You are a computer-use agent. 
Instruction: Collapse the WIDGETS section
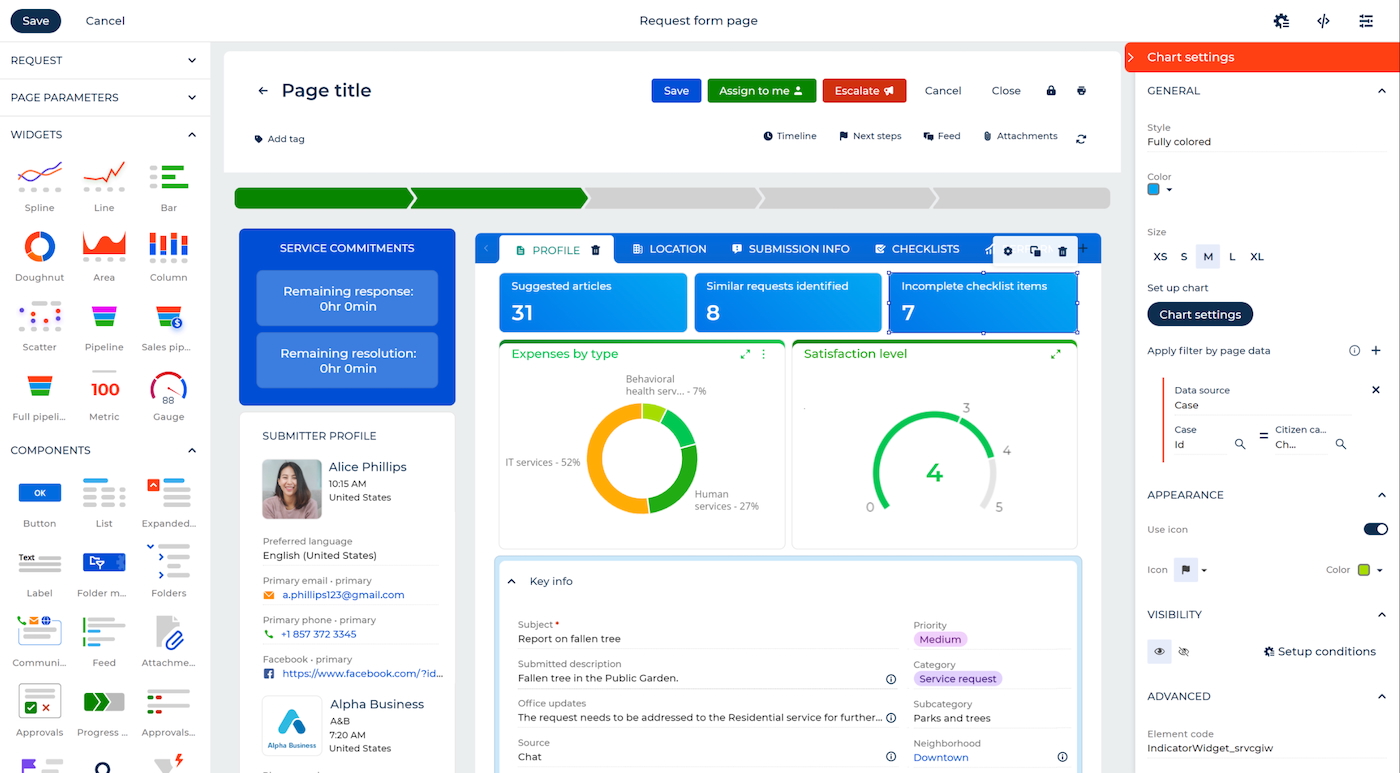point(191,134)
